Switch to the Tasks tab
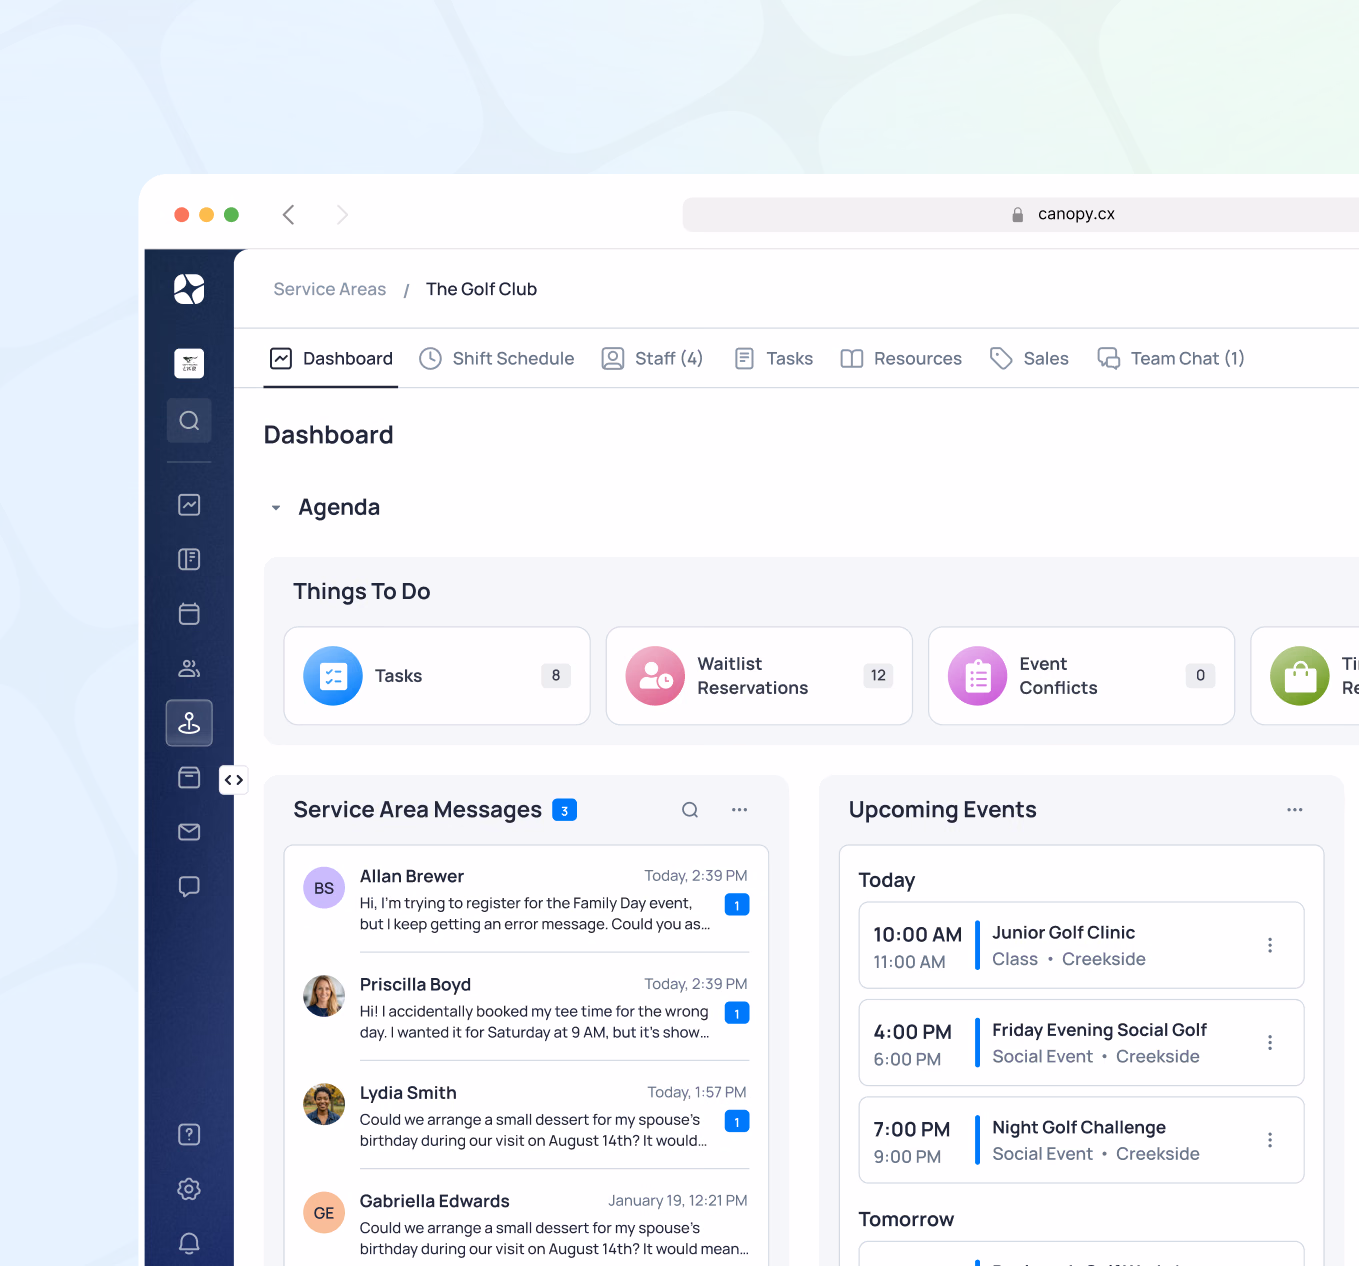The image size is (1359, 1266). [x=773, y=359]
